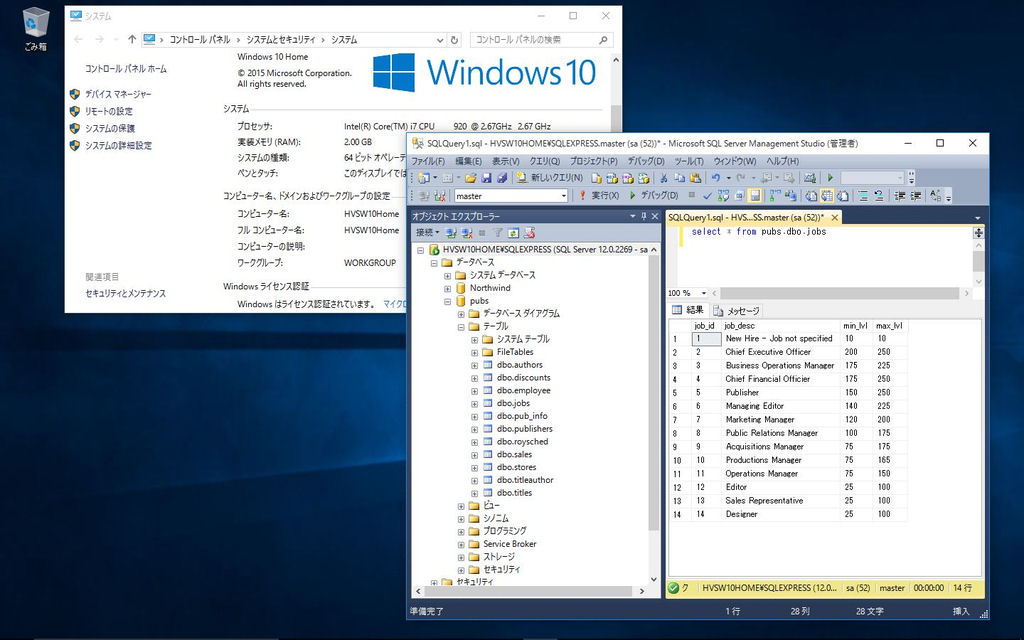The image size is (1024, 640).
Task: Click the Refresh icon in Object Explorer toolbar
Action: point(513,232)
